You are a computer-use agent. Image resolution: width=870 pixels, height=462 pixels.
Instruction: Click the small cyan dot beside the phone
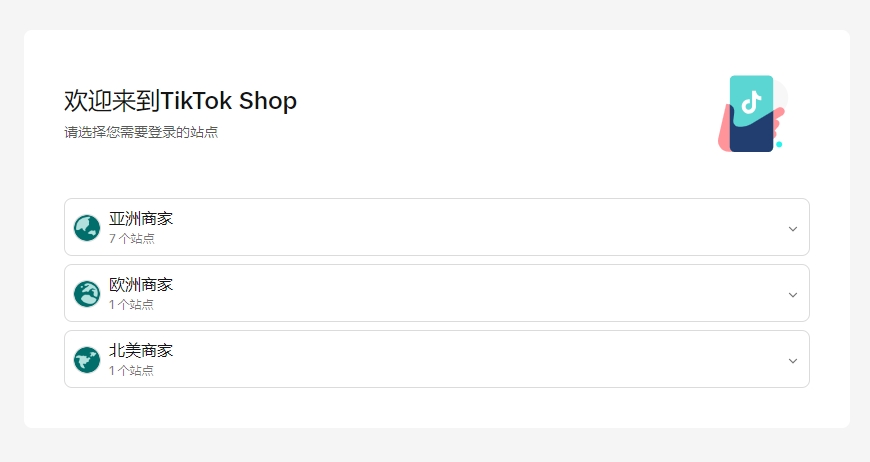pos(779,144)
